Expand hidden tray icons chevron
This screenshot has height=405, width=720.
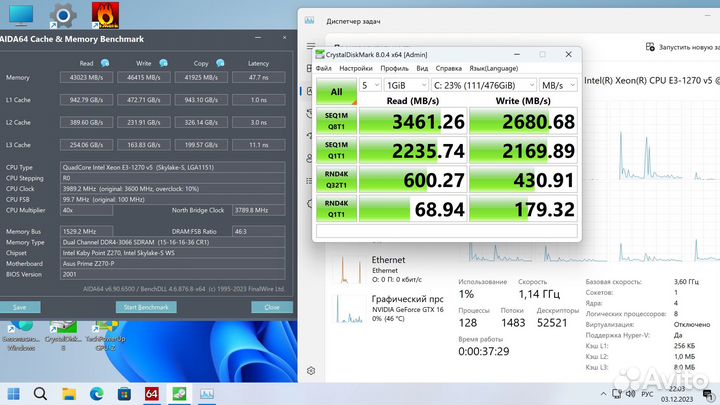pos(603,394)
